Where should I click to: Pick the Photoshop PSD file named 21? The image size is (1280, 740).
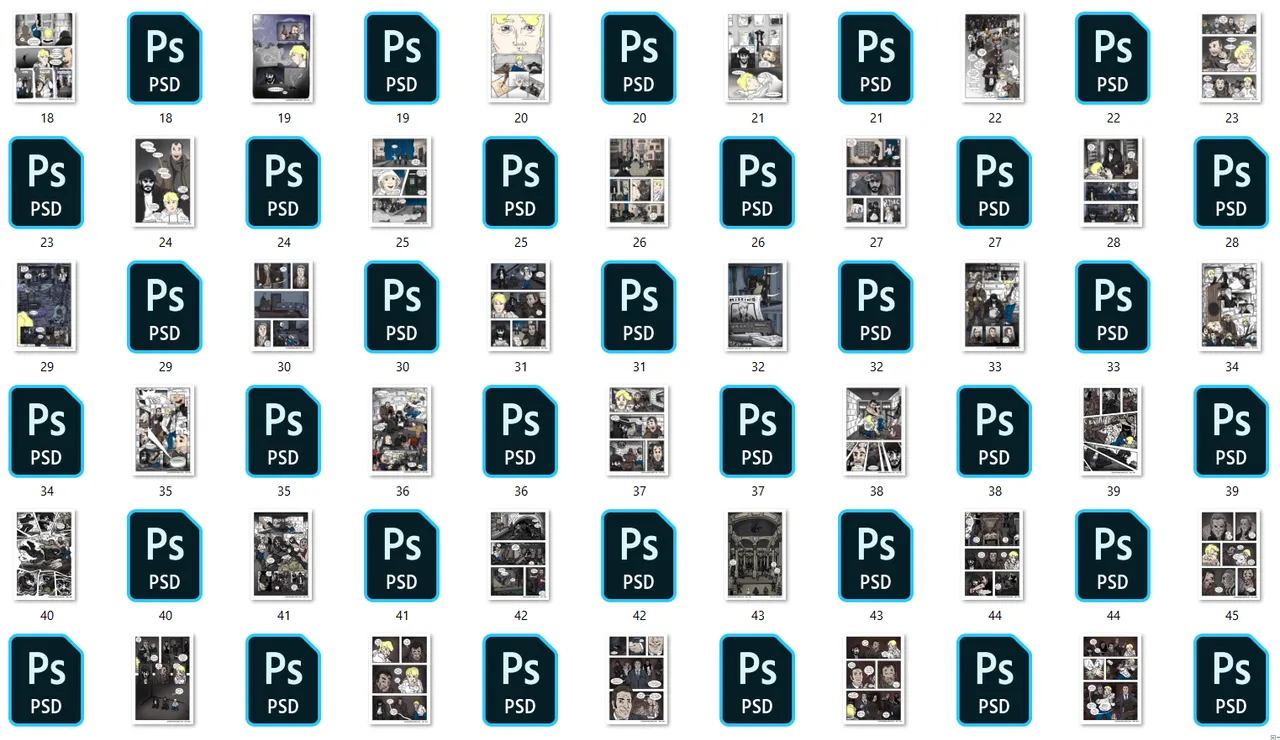click(876, 58)
